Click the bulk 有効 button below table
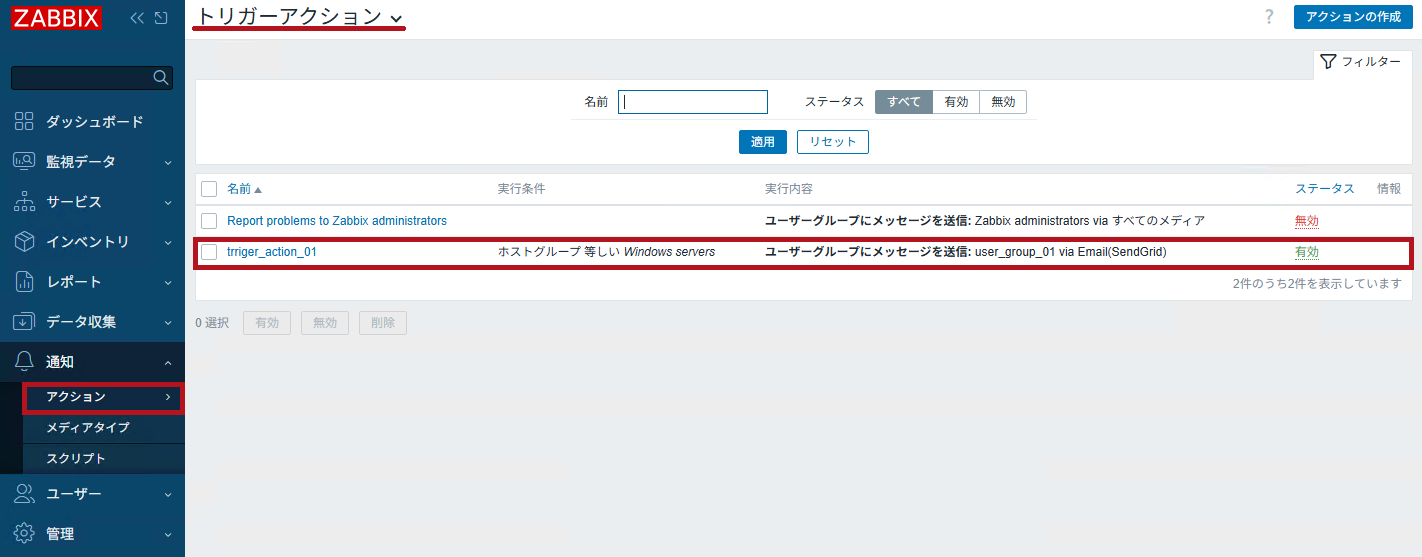Viewport: 1422px width, 557px height. click(x=267, y=323)
